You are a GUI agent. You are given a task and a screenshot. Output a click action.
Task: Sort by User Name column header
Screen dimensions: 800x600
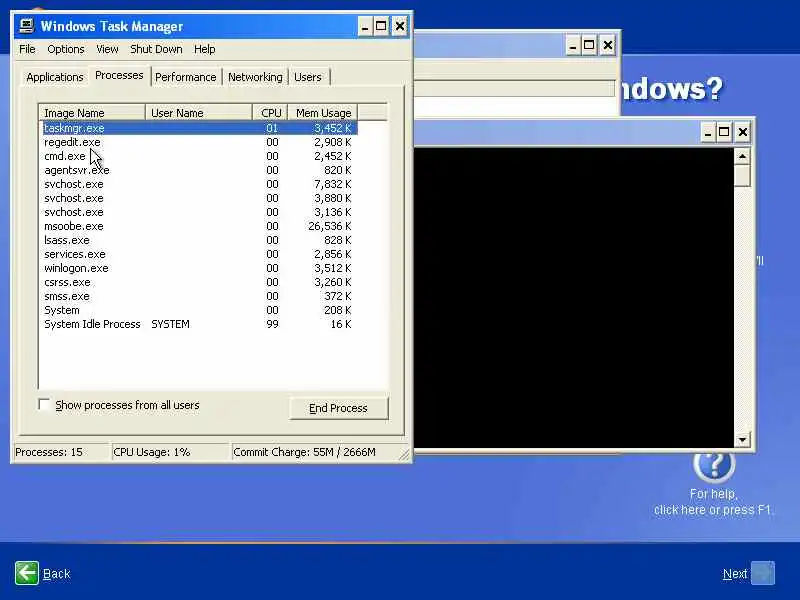pyautogui.click(x=198, y=113)
